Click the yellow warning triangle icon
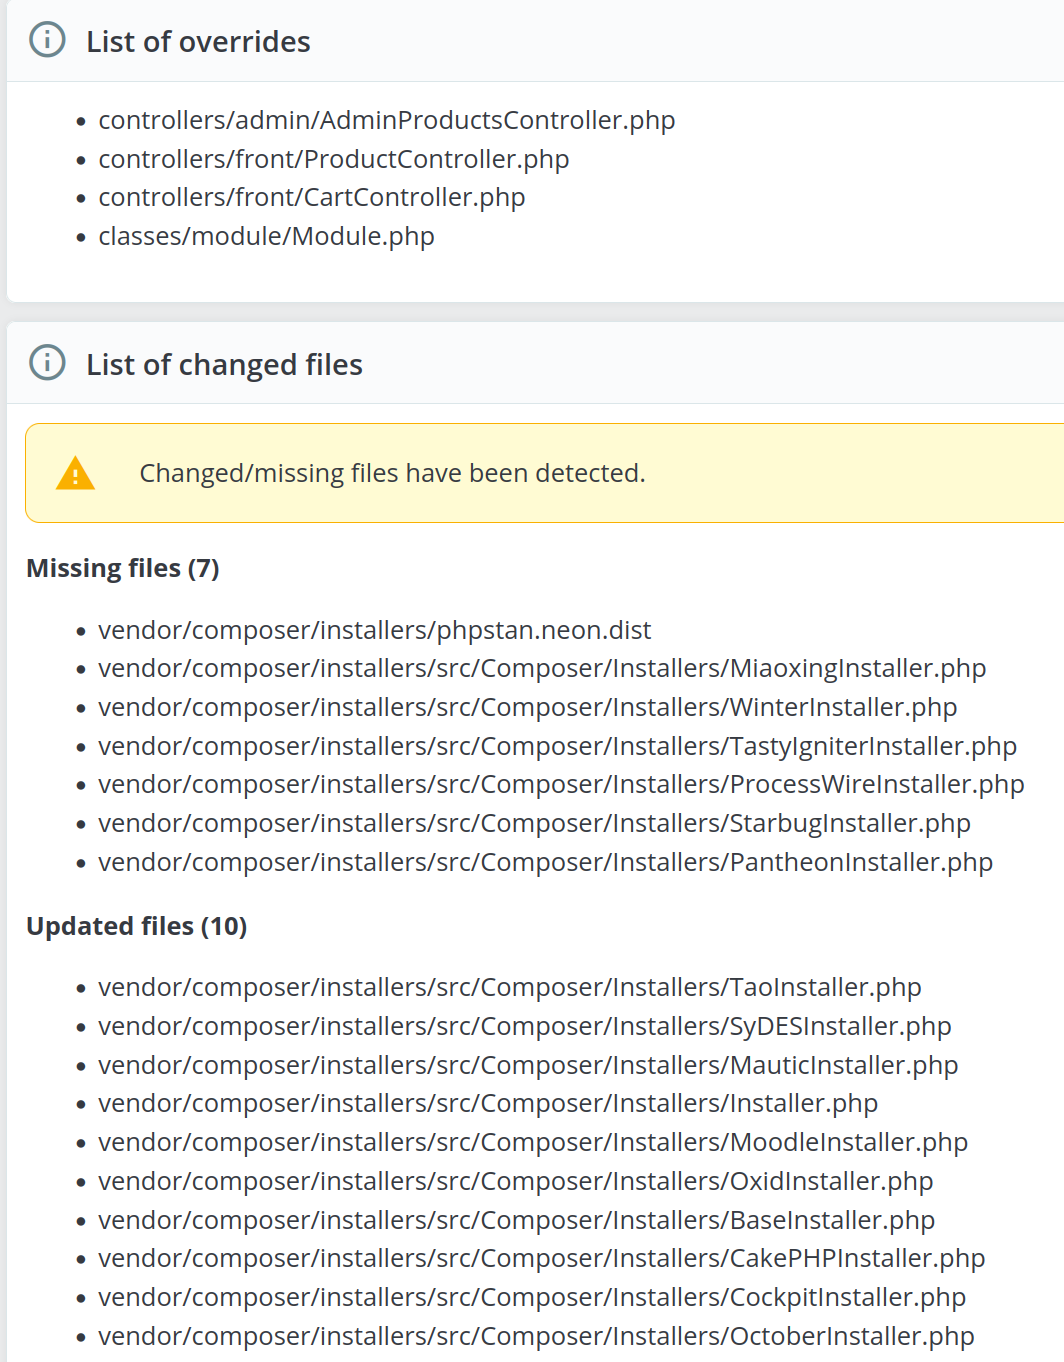Image resolution: width=1064 pixels, height=1362 pixels. coord(75,473)
